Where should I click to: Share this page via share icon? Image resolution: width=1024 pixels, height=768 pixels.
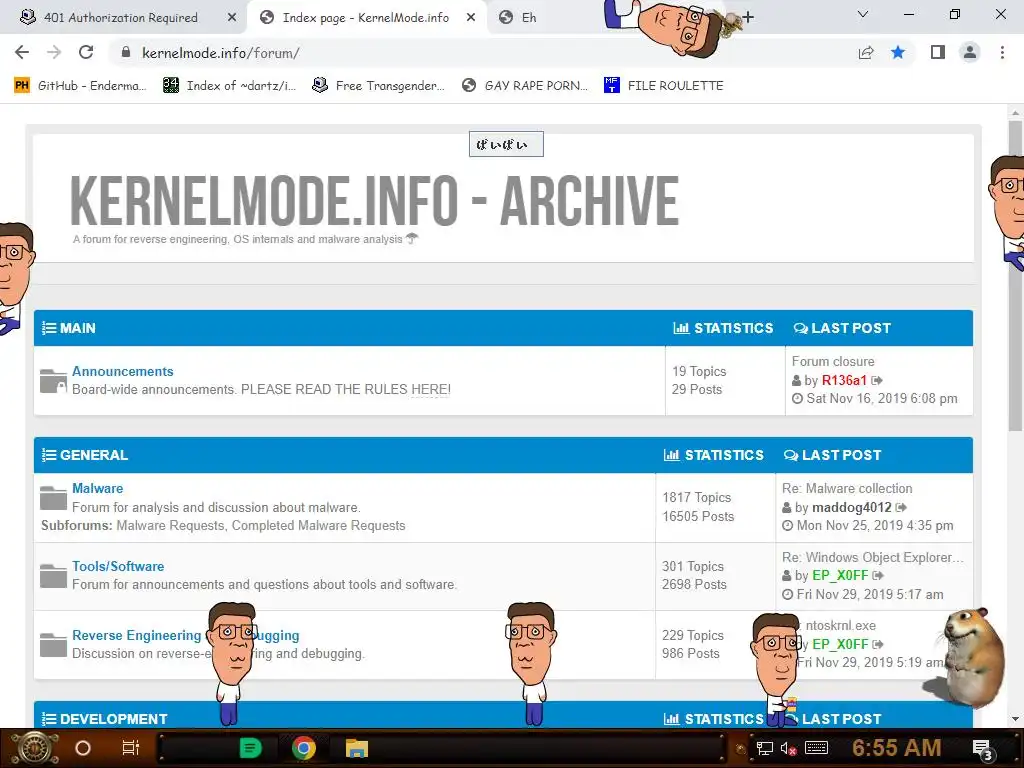tap(866, 53)
